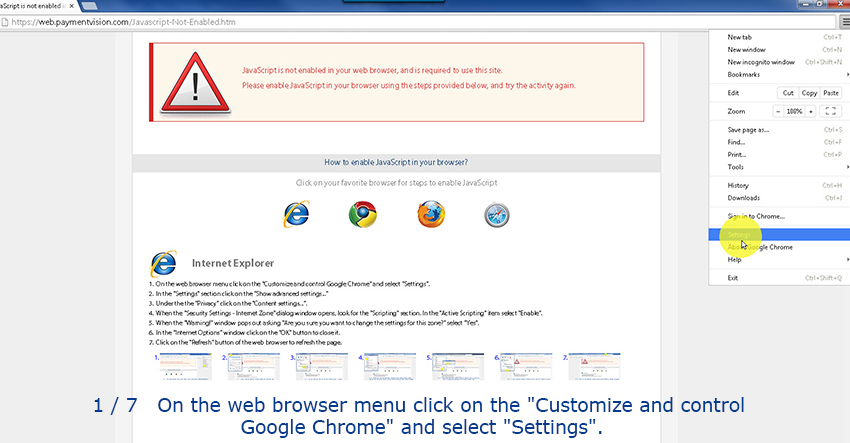This screenshot has width=850, height=443.
Task: Click instruction line 7 about the "Refresh" button
Action: (x=246, y=343)
